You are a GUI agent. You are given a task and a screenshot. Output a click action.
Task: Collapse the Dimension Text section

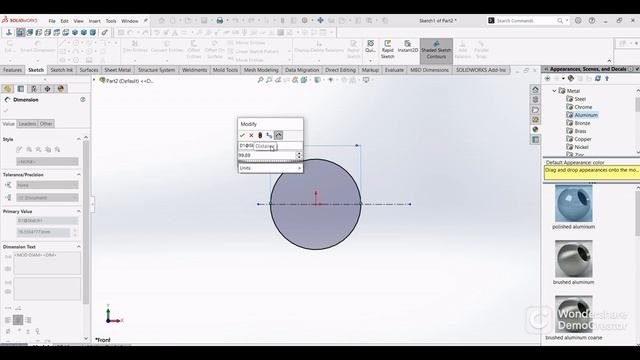coord(78,247)
